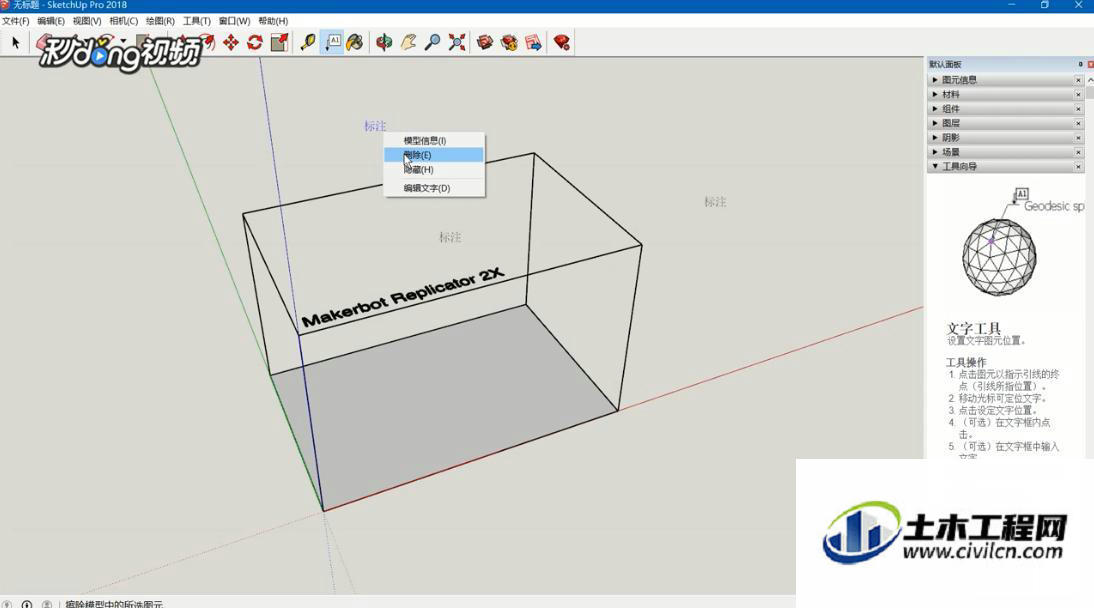Collapse the 工具向导 panel
The image size is (1094, 608).
(x=935, y=166)
